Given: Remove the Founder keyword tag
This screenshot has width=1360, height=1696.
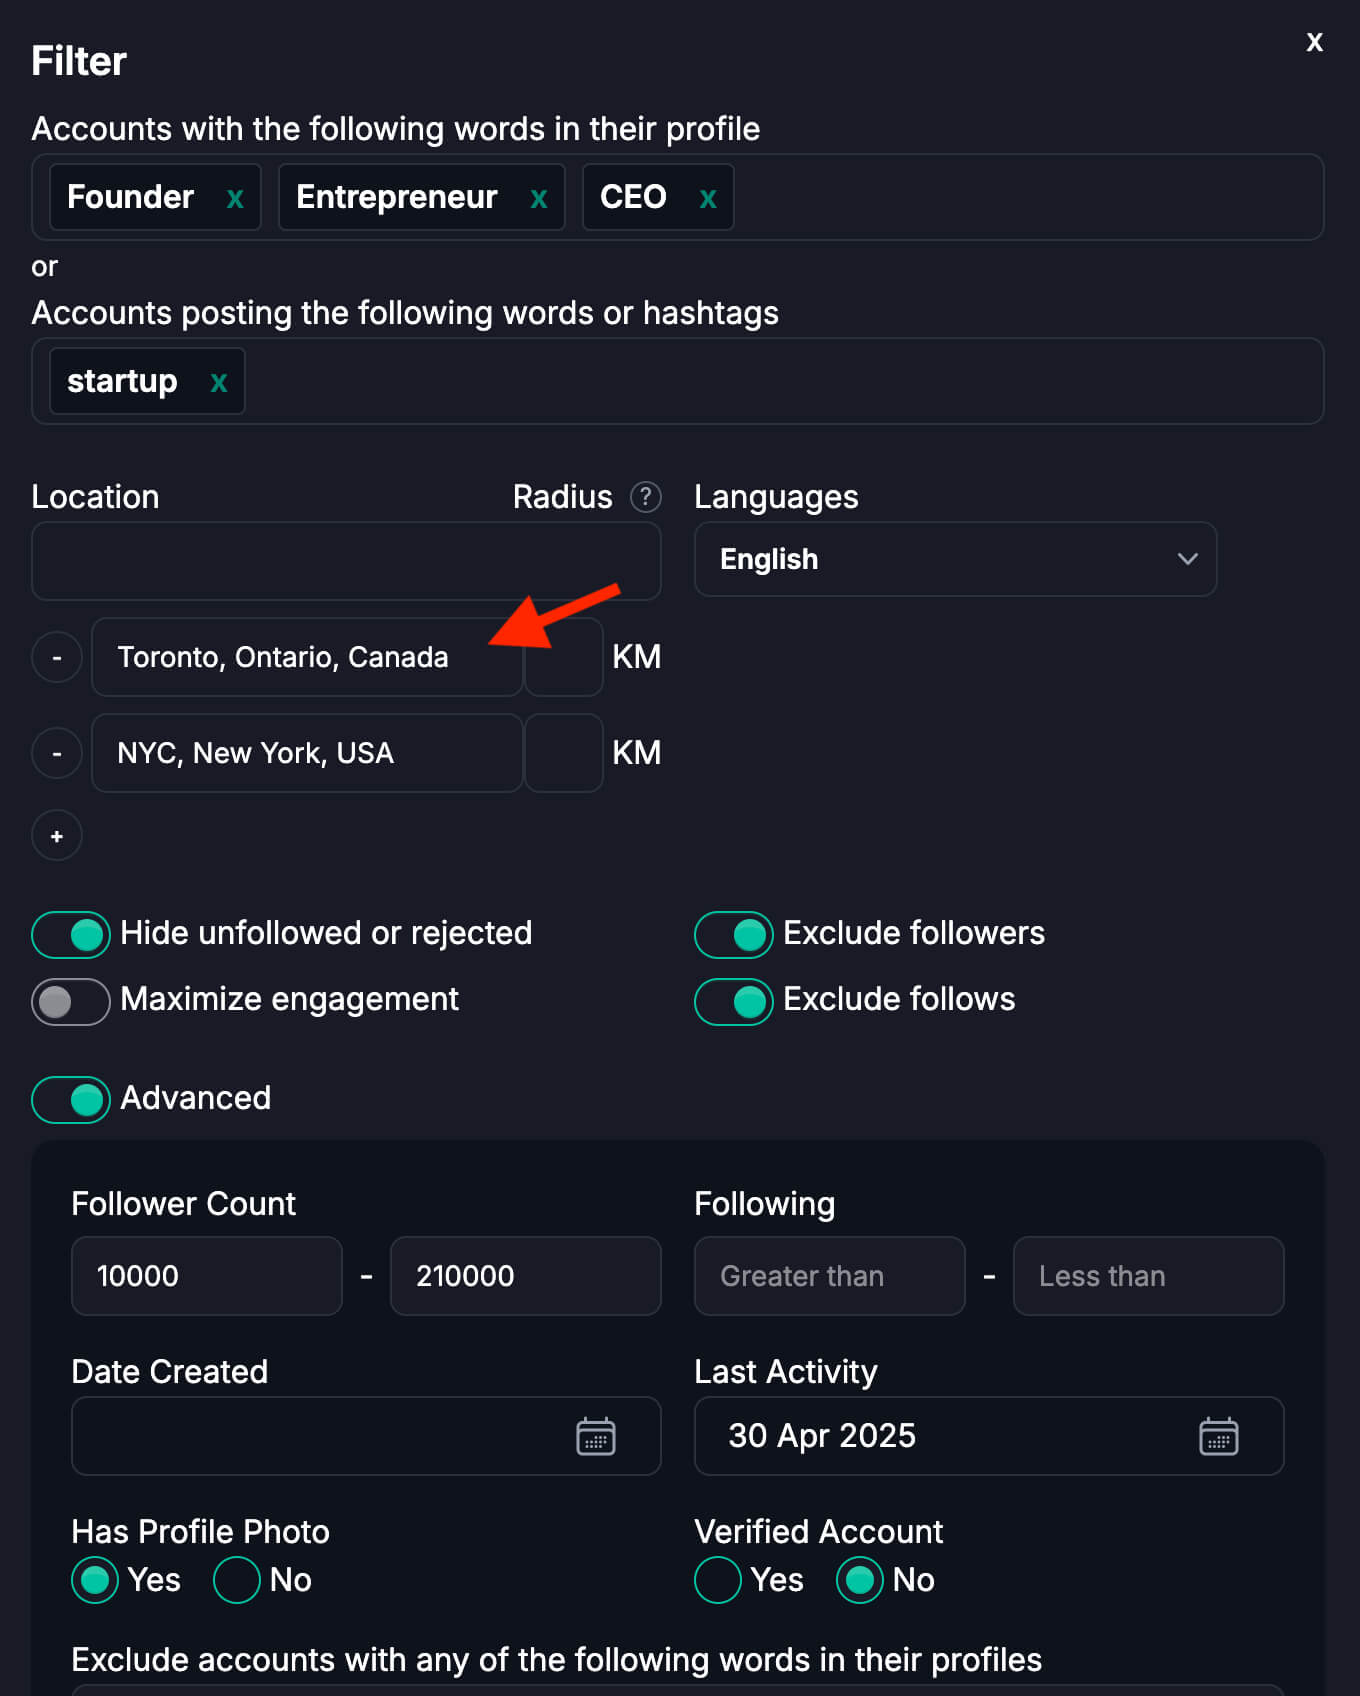Looking at the screenshot, I should click(x=235, y=198).
